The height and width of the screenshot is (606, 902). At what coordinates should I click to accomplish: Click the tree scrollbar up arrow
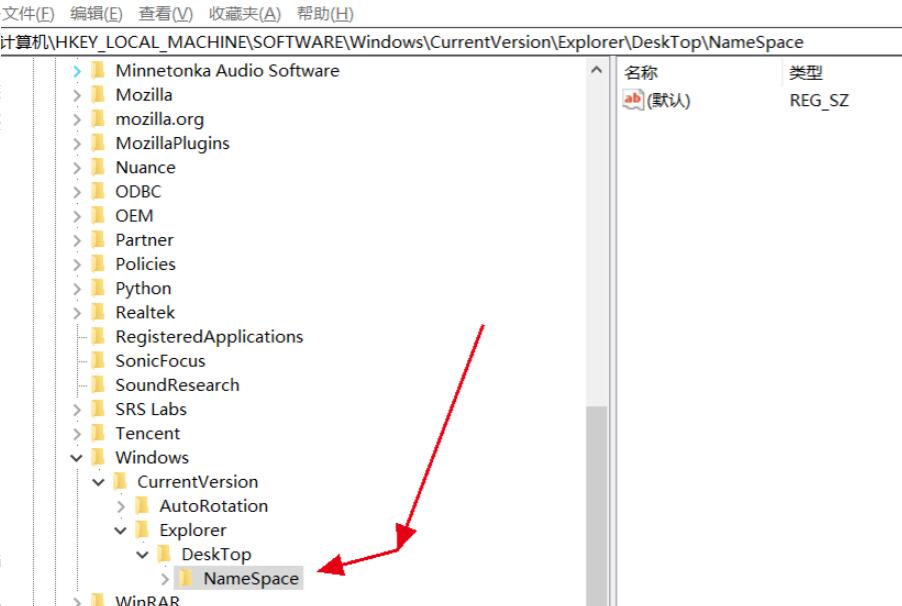tap(597, 70)
